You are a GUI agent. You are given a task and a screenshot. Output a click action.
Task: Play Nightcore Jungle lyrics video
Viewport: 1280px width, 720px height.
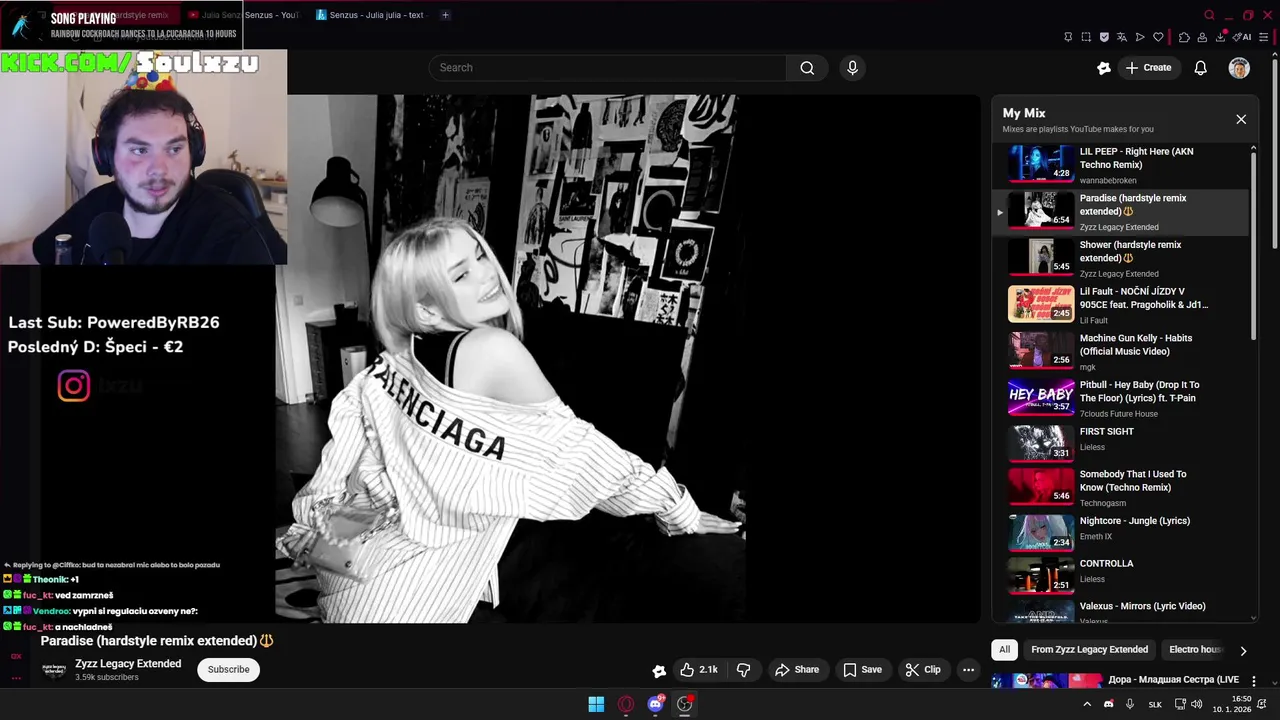coord(1120,533)
